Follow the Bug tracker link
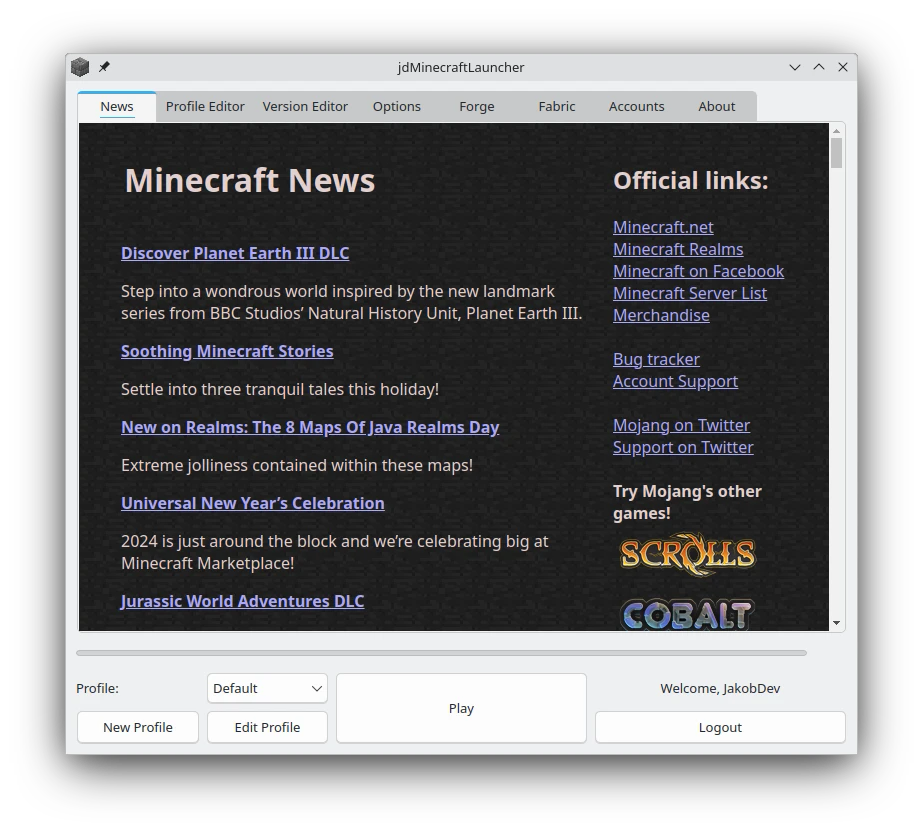923x832 pixels. [x=656, y=359]
